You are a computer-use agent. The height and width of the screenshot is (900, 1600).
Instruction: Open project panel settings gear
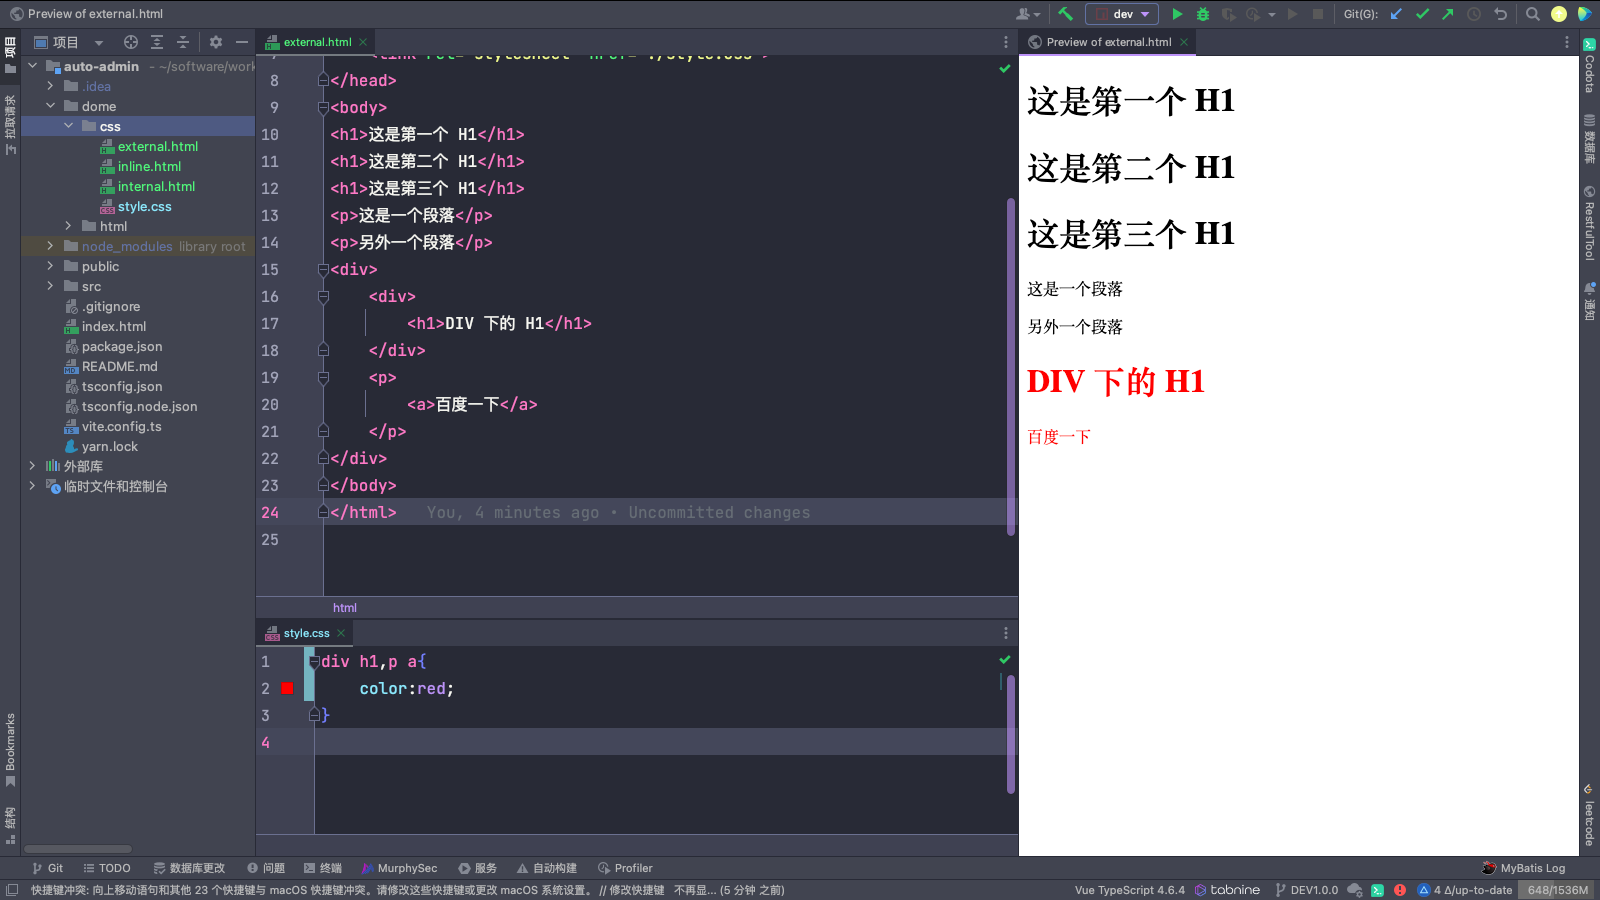click(216, 42)
